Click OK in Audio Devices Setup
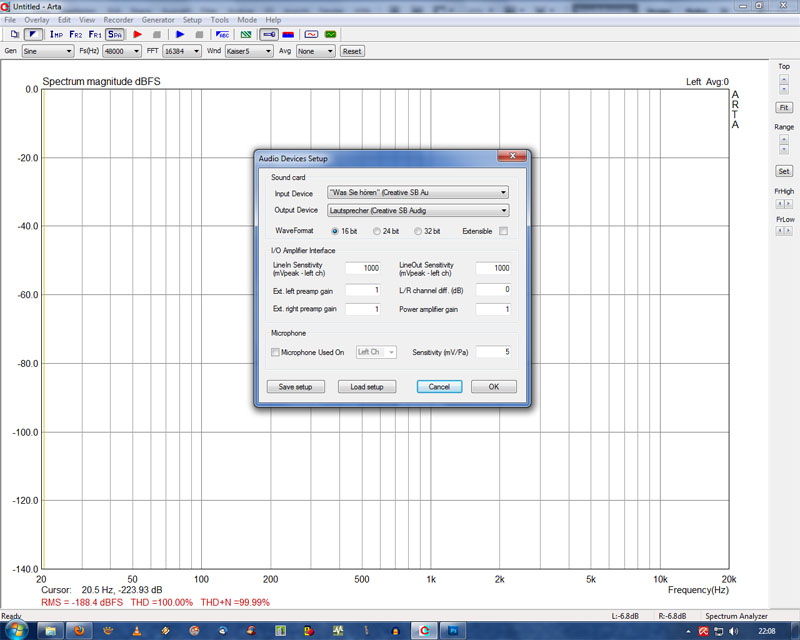 tap(493, 387)
